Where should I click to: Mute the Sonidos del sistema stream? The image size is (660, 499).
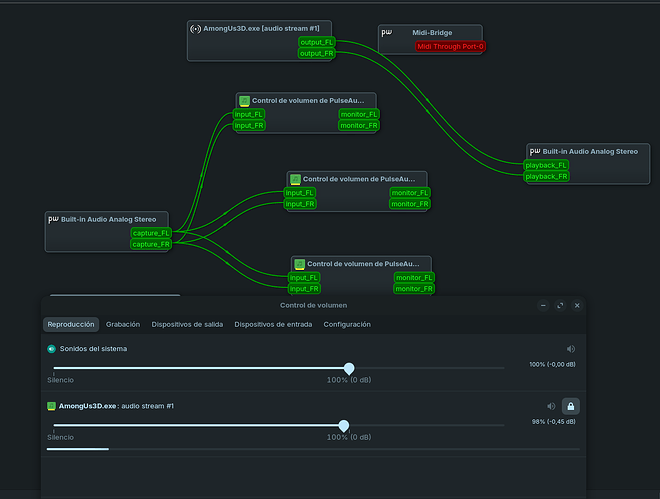tap(571, 349)
